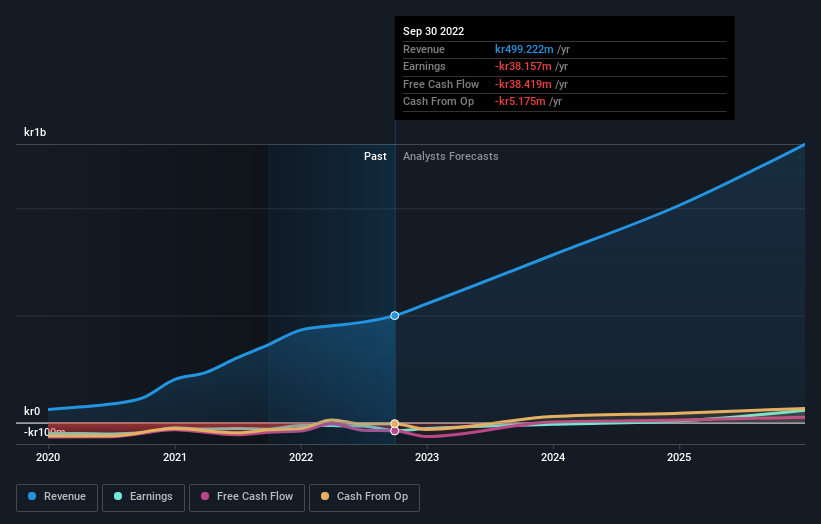
Task: Click the Earnings row label in tooltip
Action: 424,66
